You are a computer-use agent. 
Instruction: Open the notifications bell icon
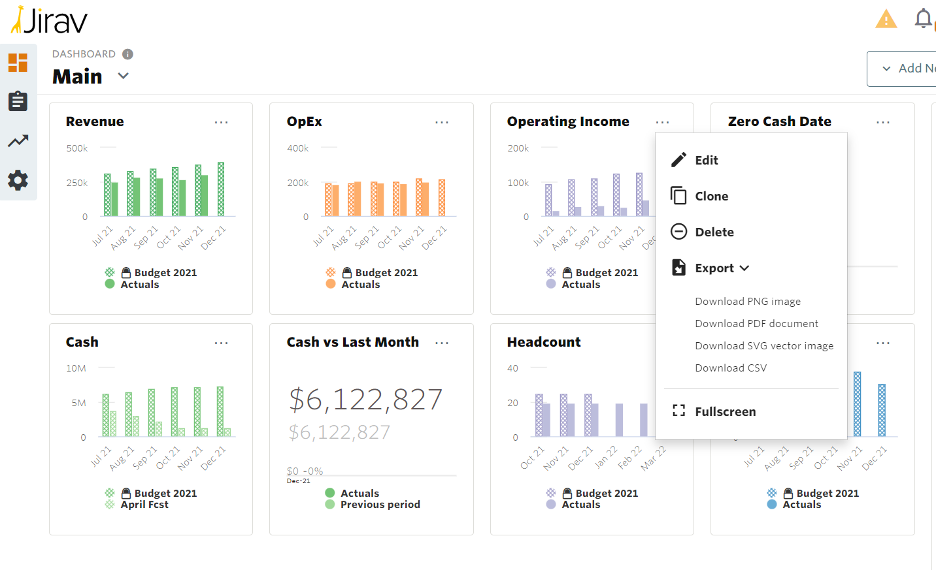[923, 19]
